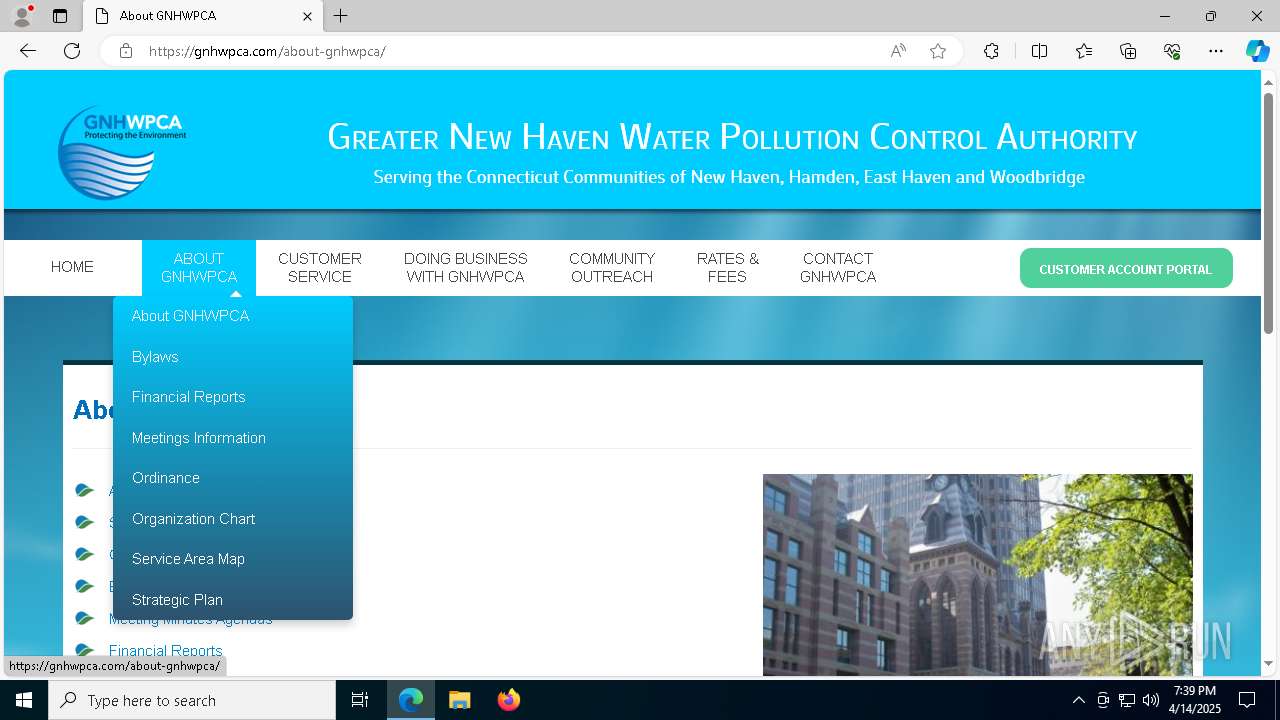
Task: Open the volume control
Action: 1150,700
